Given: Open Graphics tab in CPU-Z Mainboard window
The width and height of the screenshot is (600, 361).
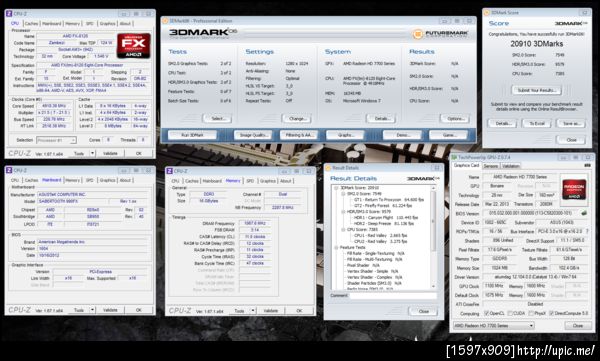Looking at the screenshot, I should (x=108, y=180).
